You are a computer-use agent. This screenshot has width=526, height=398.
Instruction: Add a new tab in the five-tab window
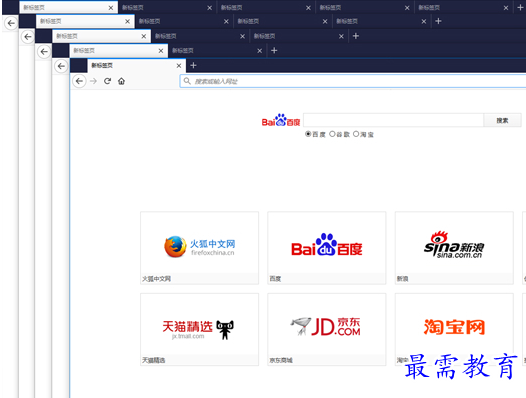point(520,7)
